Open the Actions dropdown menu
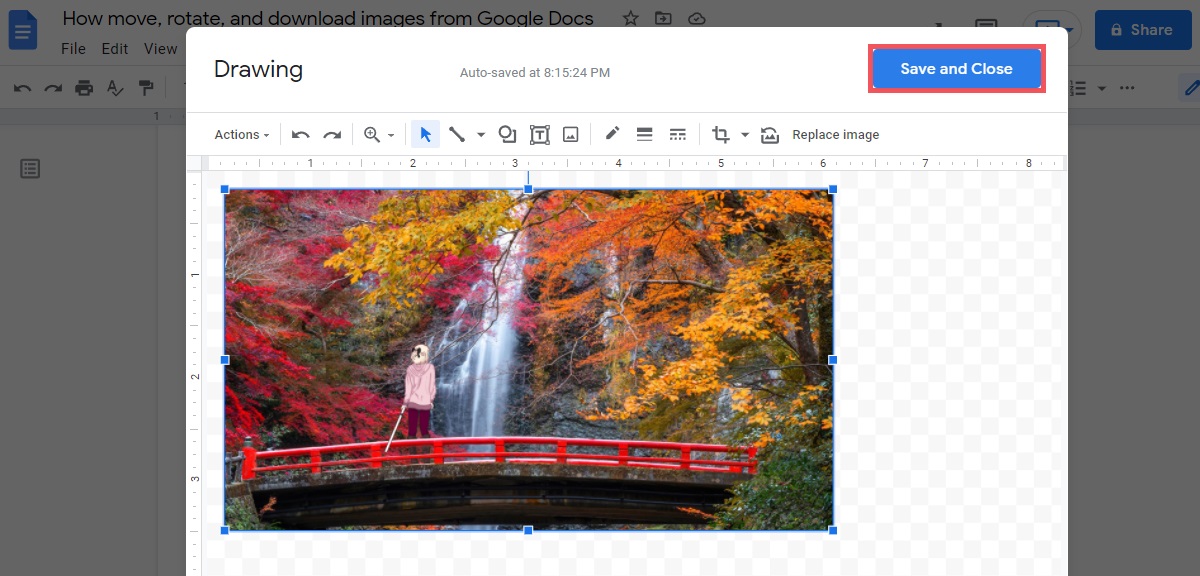The width and height of the screenshot is (1200, 576). pos(242,135)
